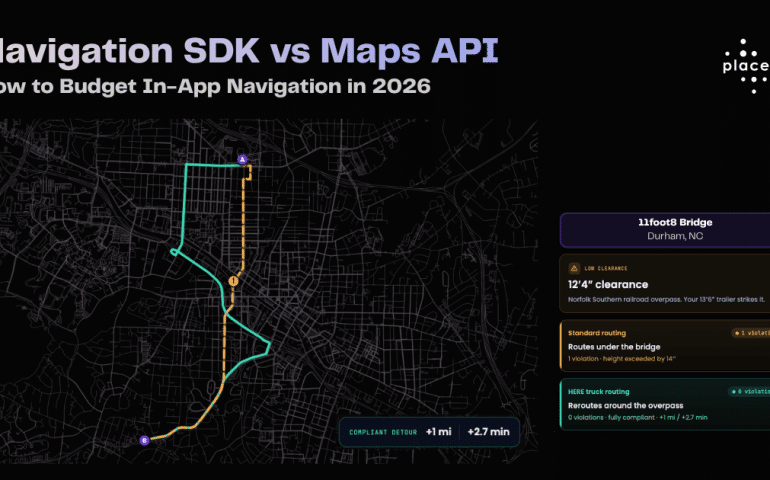Click the Navigation SDK vs Maps API headline
770x480 pixels.
pyautogui.click(x=249, y=51)
